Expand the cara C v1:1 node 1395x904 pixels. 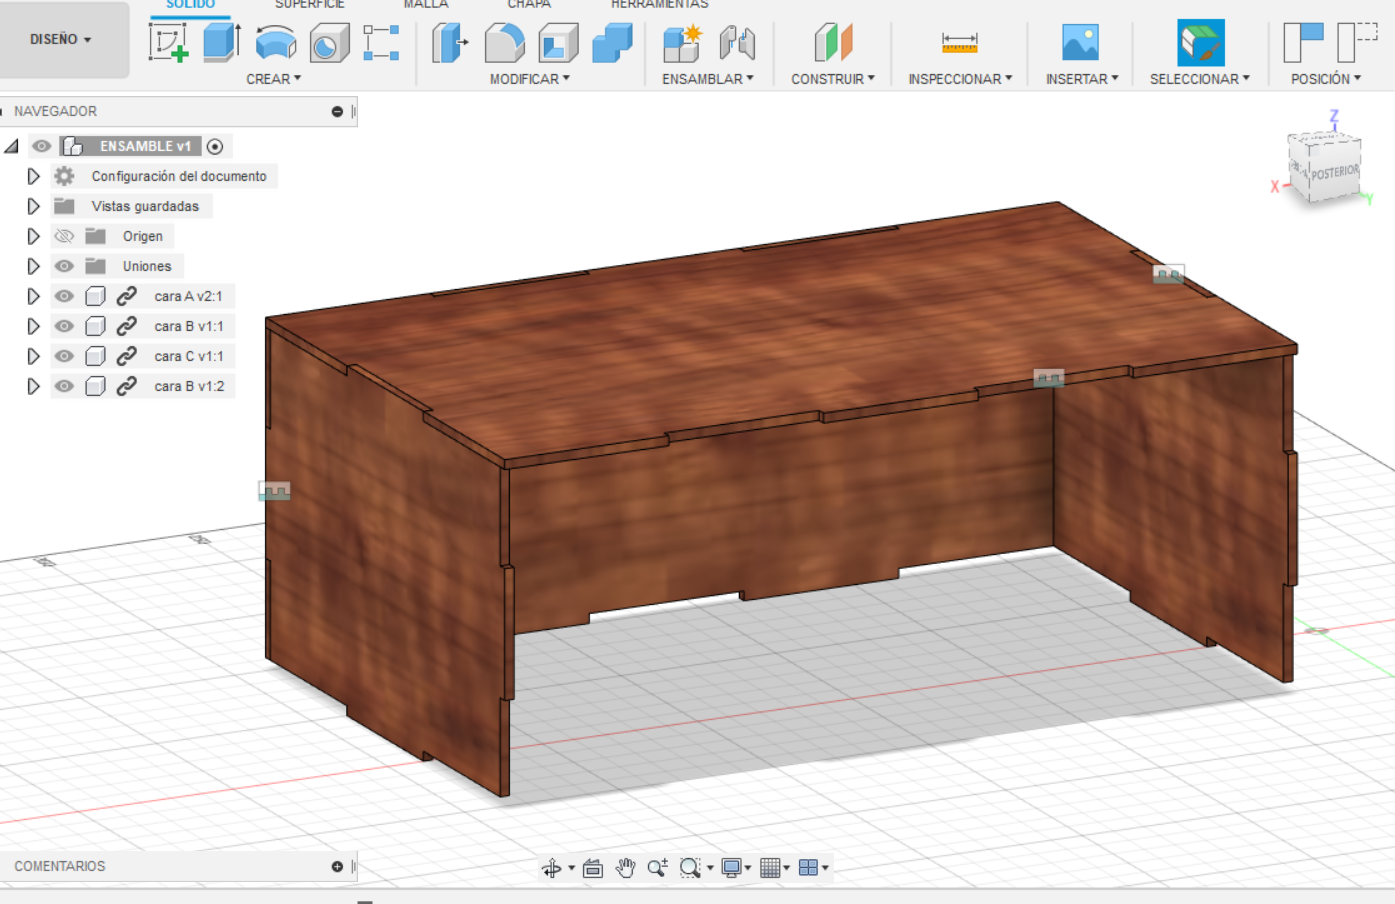(x=33, y=356)
